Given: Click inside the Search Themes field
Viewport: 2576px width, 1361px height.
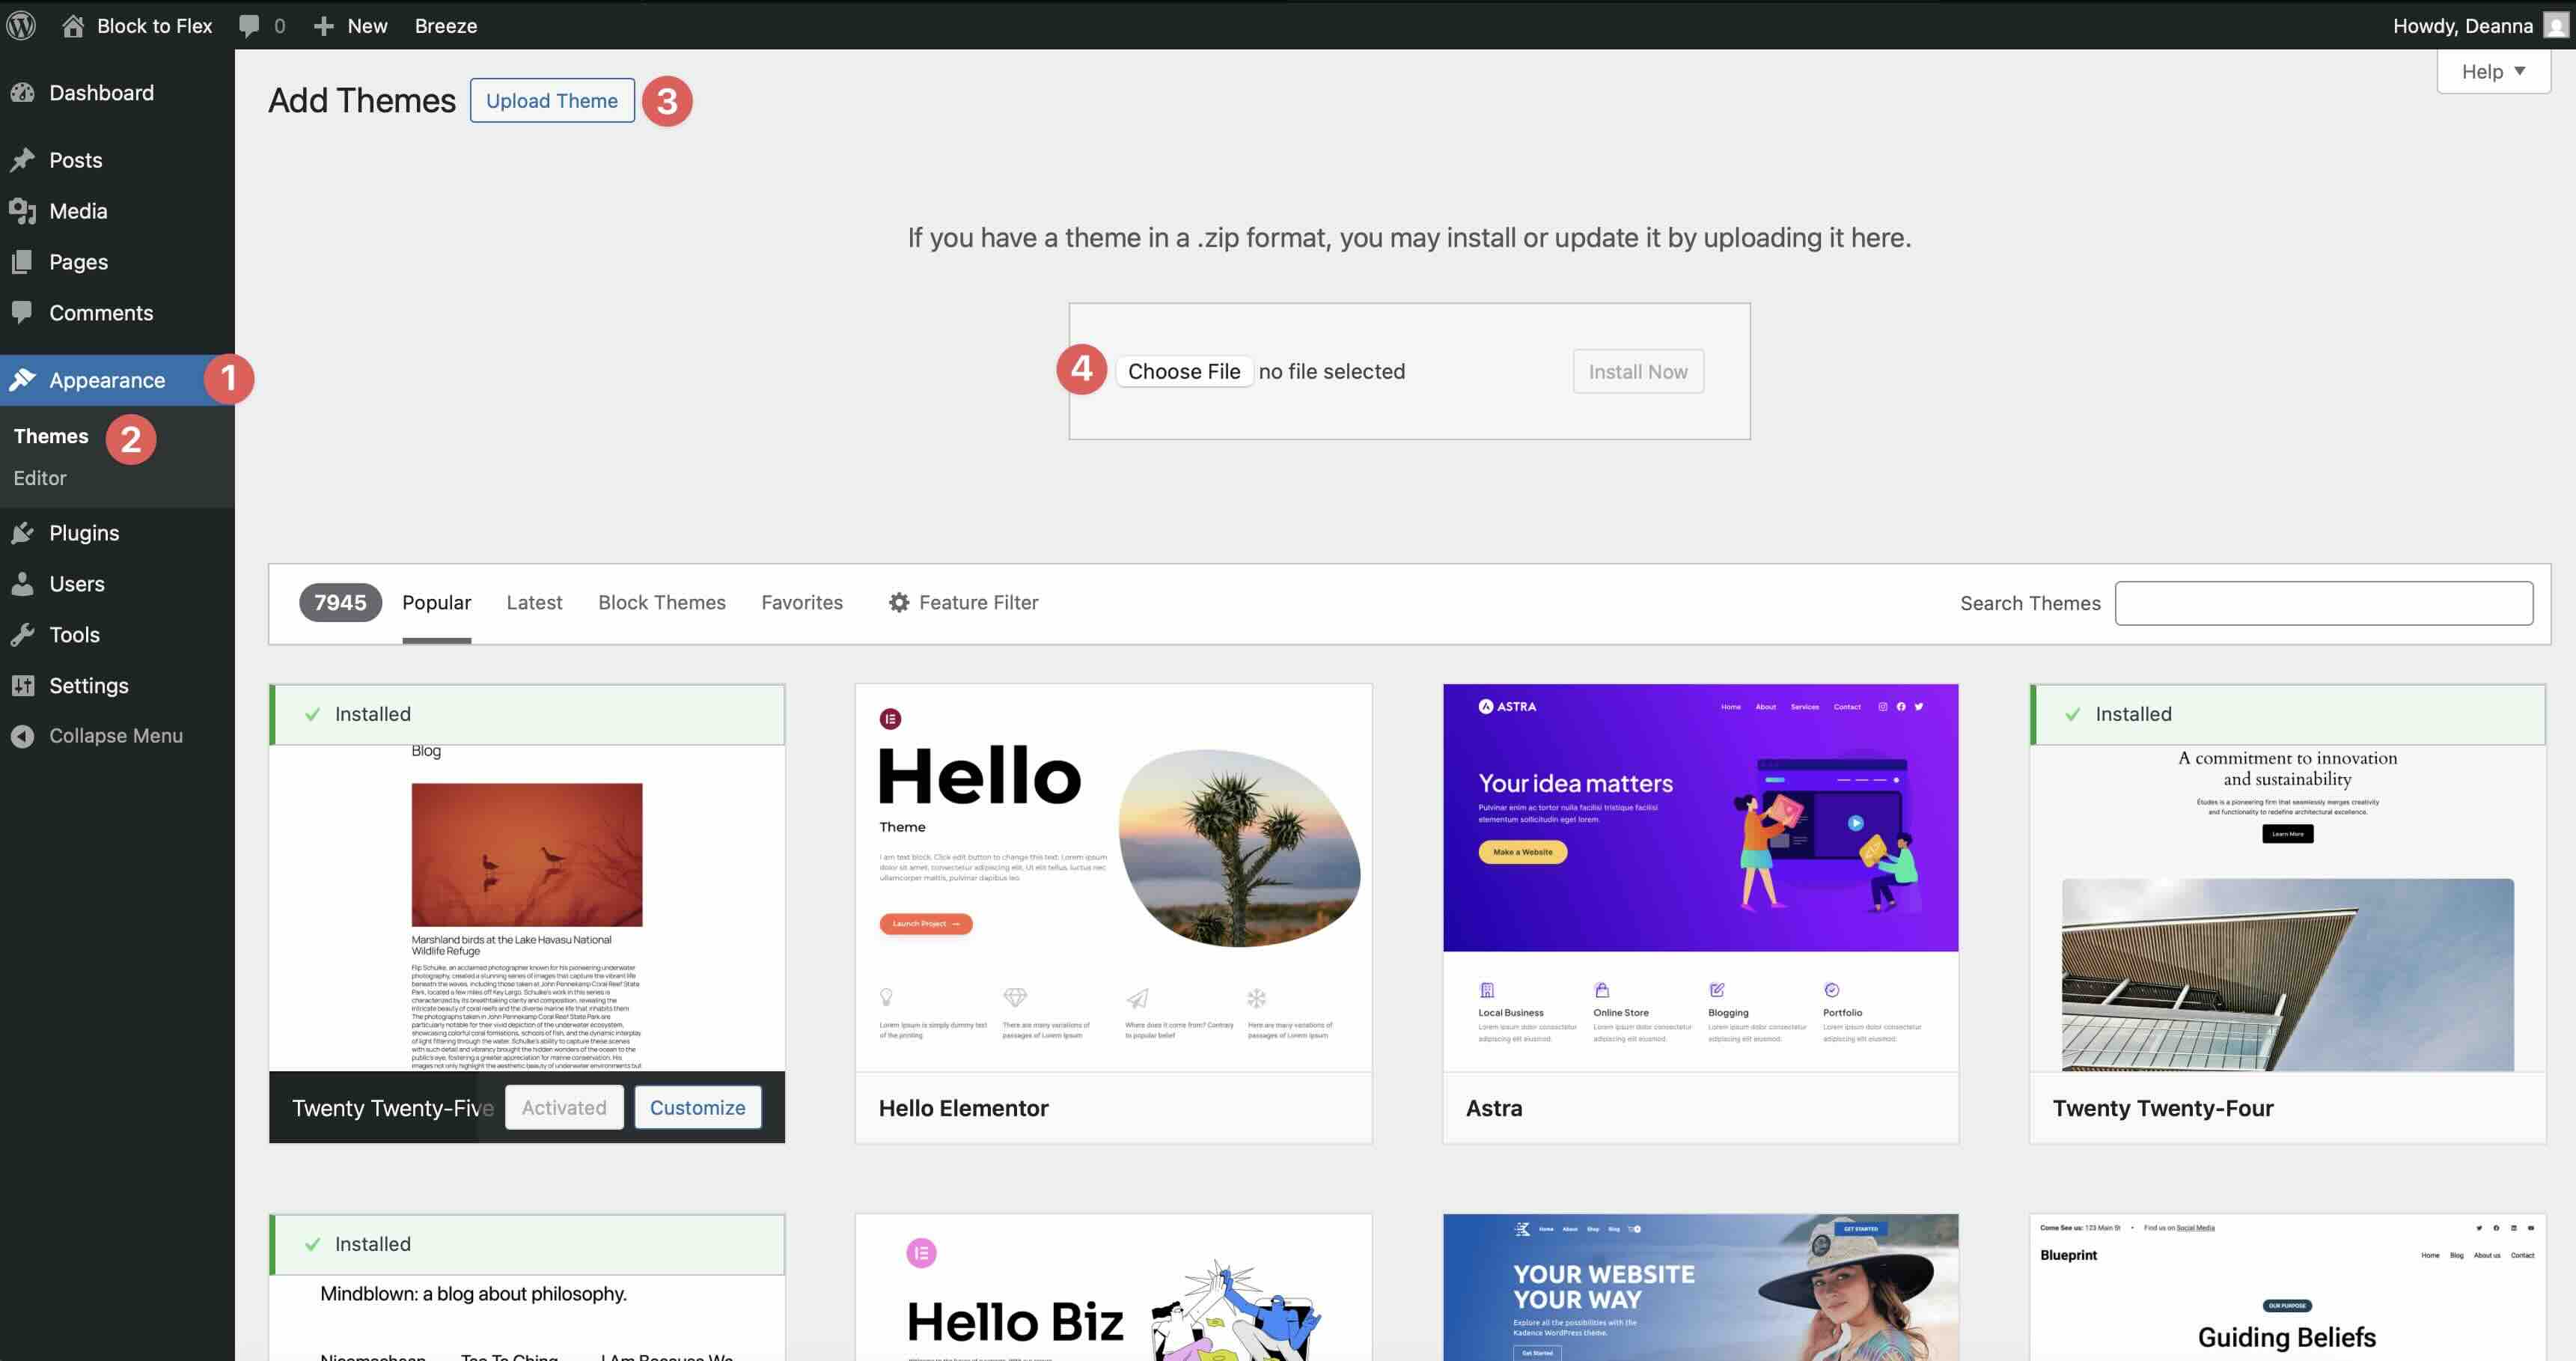Looking at the screenshot, I should (2323, 602).
